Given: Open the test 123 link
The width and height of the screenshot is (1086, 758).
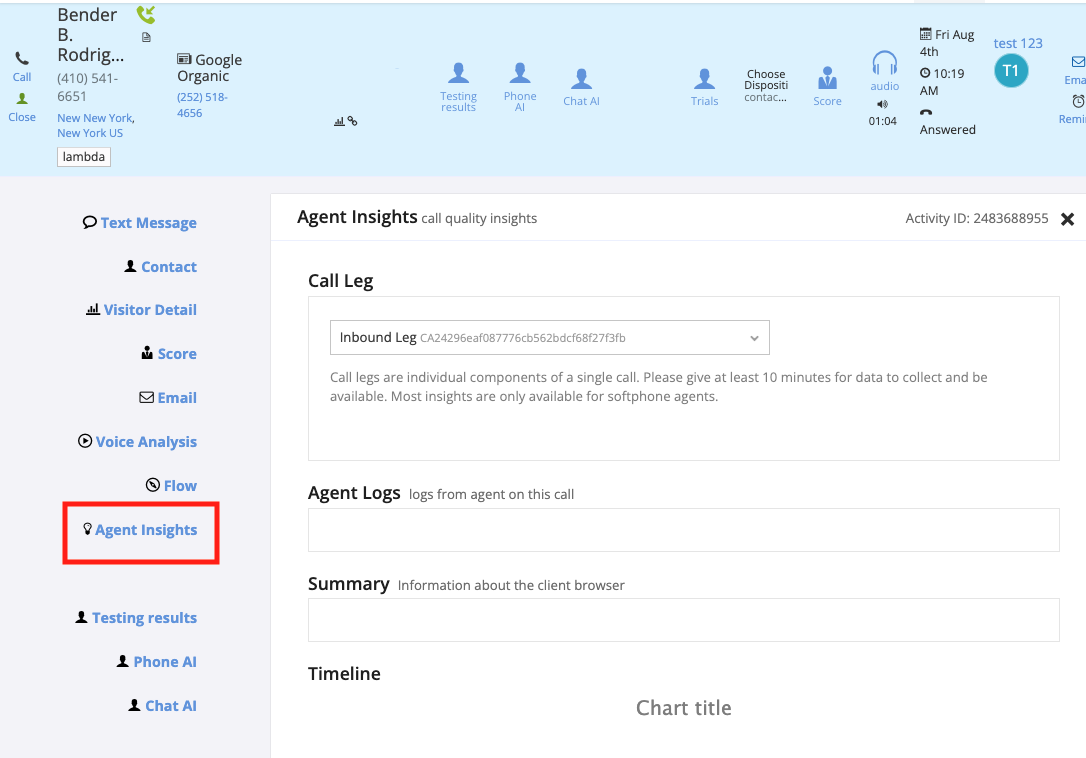Looking at the screenshot, I should (x=1017, y=43).
